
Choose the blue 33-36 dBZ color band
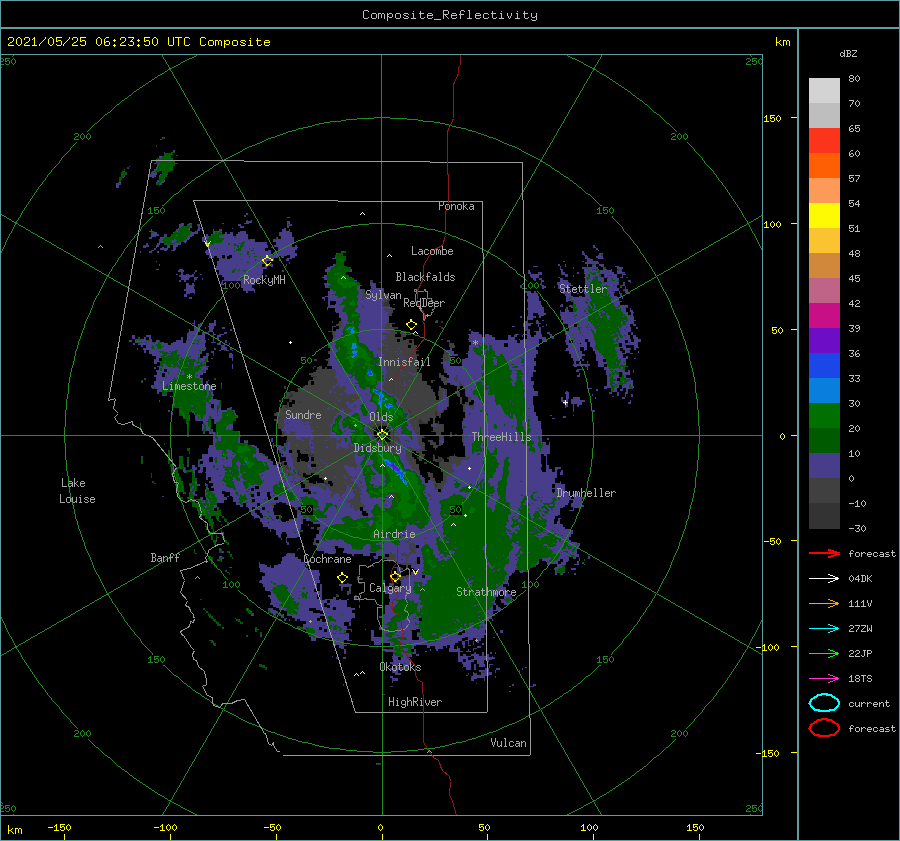pyautogui.click(x=824, y=366)
